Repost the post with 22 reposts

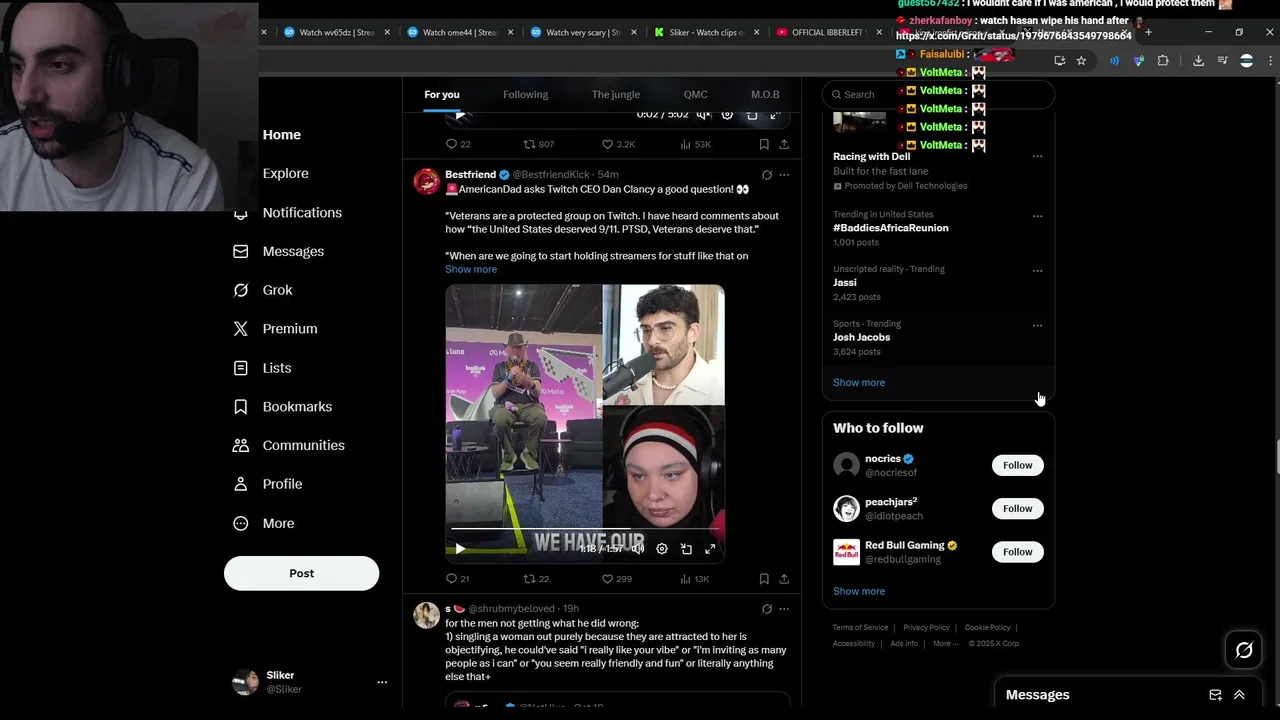(536, 579)
